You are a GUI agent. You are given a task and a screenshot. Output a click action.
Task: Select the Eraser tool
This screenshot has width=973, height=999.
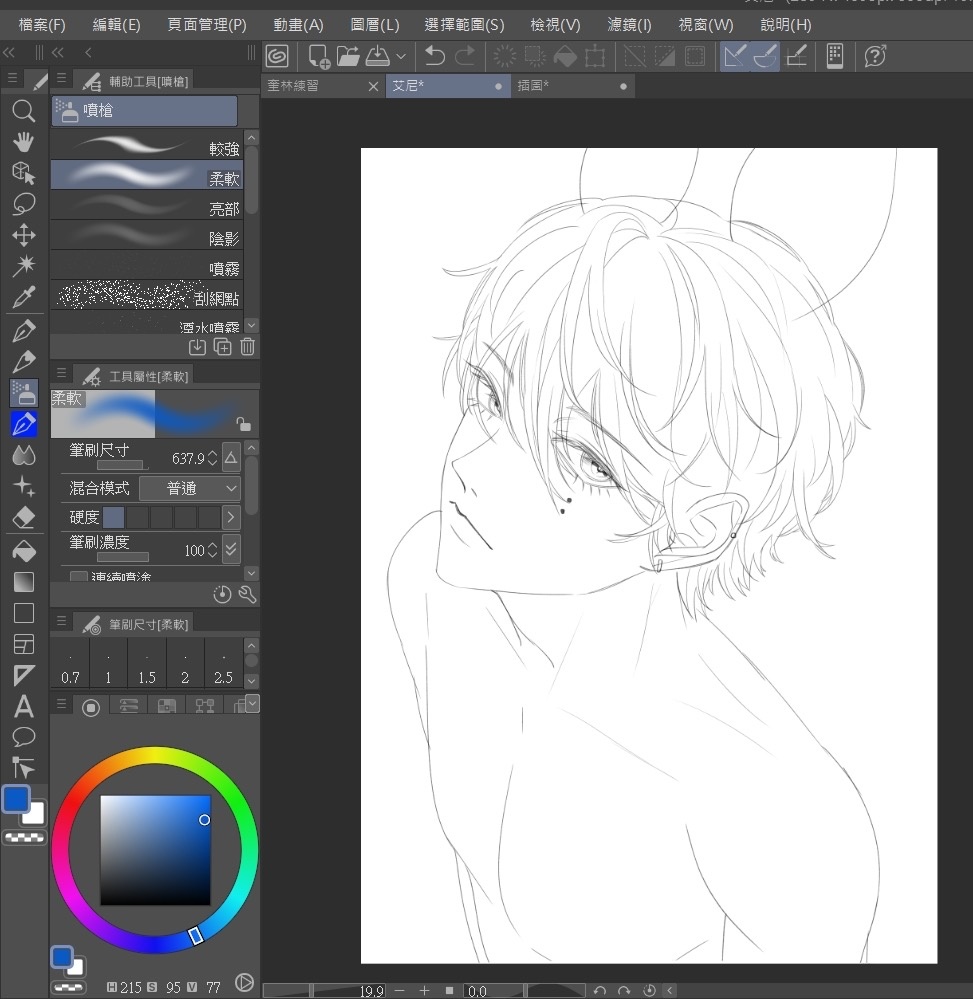24,517
